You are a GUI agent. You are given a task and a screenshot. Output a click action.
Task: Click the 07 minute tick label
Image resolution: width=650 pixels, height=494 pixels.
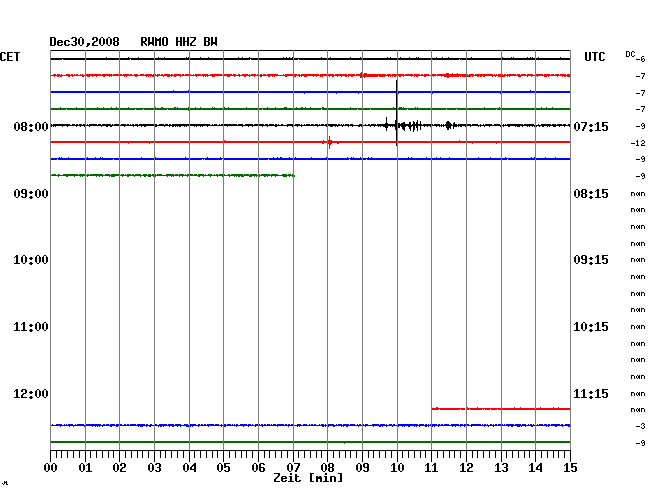pos(293,468)
